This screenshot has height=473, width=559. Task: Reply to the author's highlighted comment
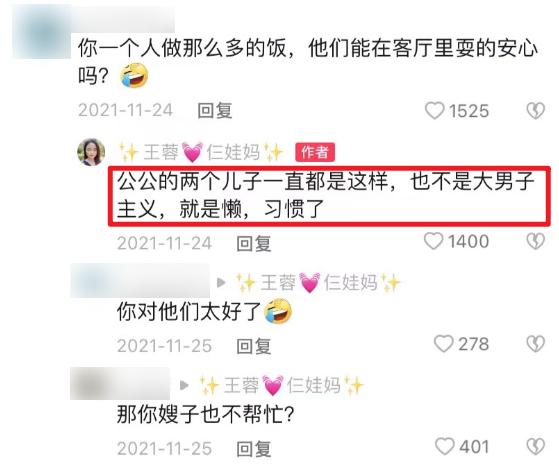(x=254, y=244)
